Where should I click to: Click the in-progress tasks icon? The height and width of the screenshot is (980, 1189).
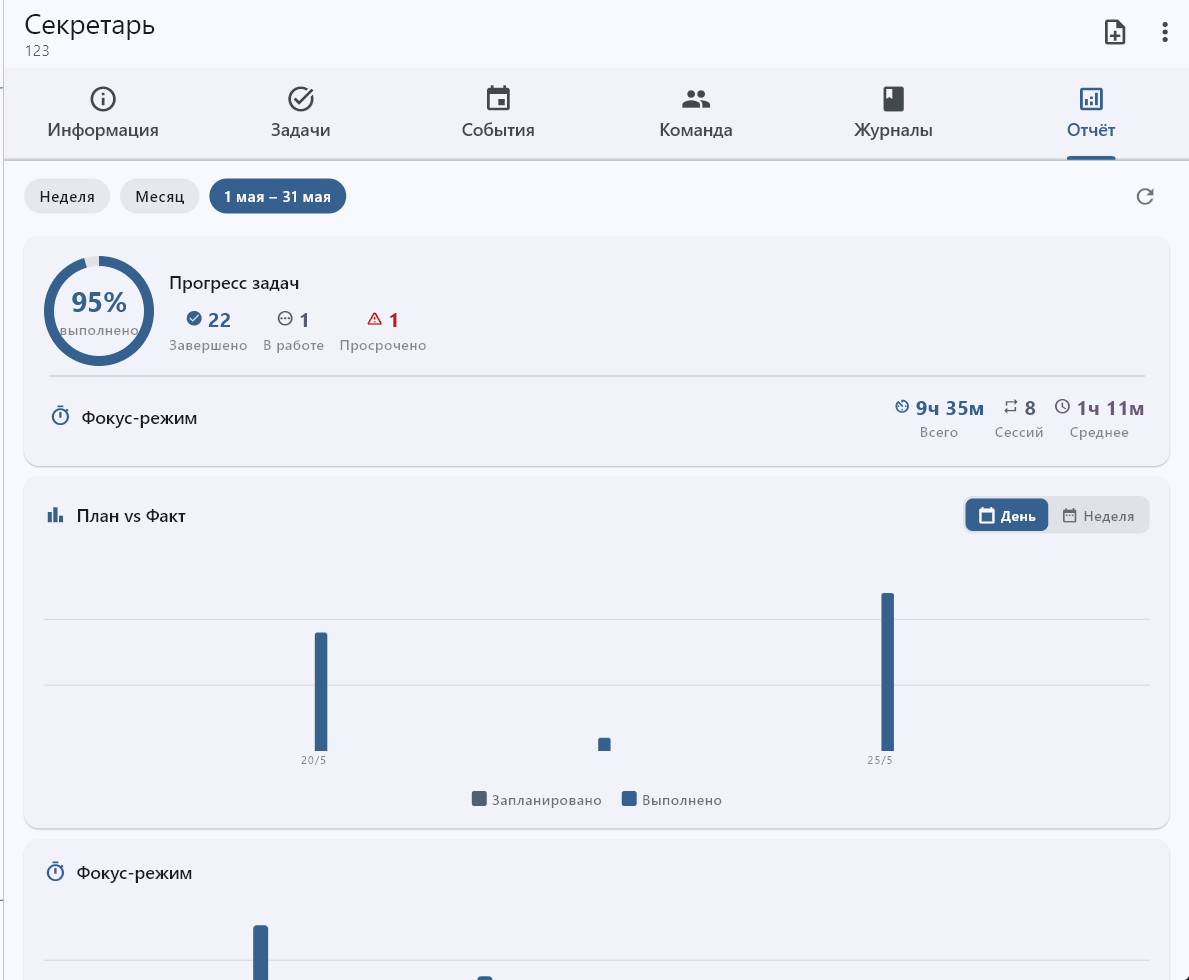[x=285, y=319]
